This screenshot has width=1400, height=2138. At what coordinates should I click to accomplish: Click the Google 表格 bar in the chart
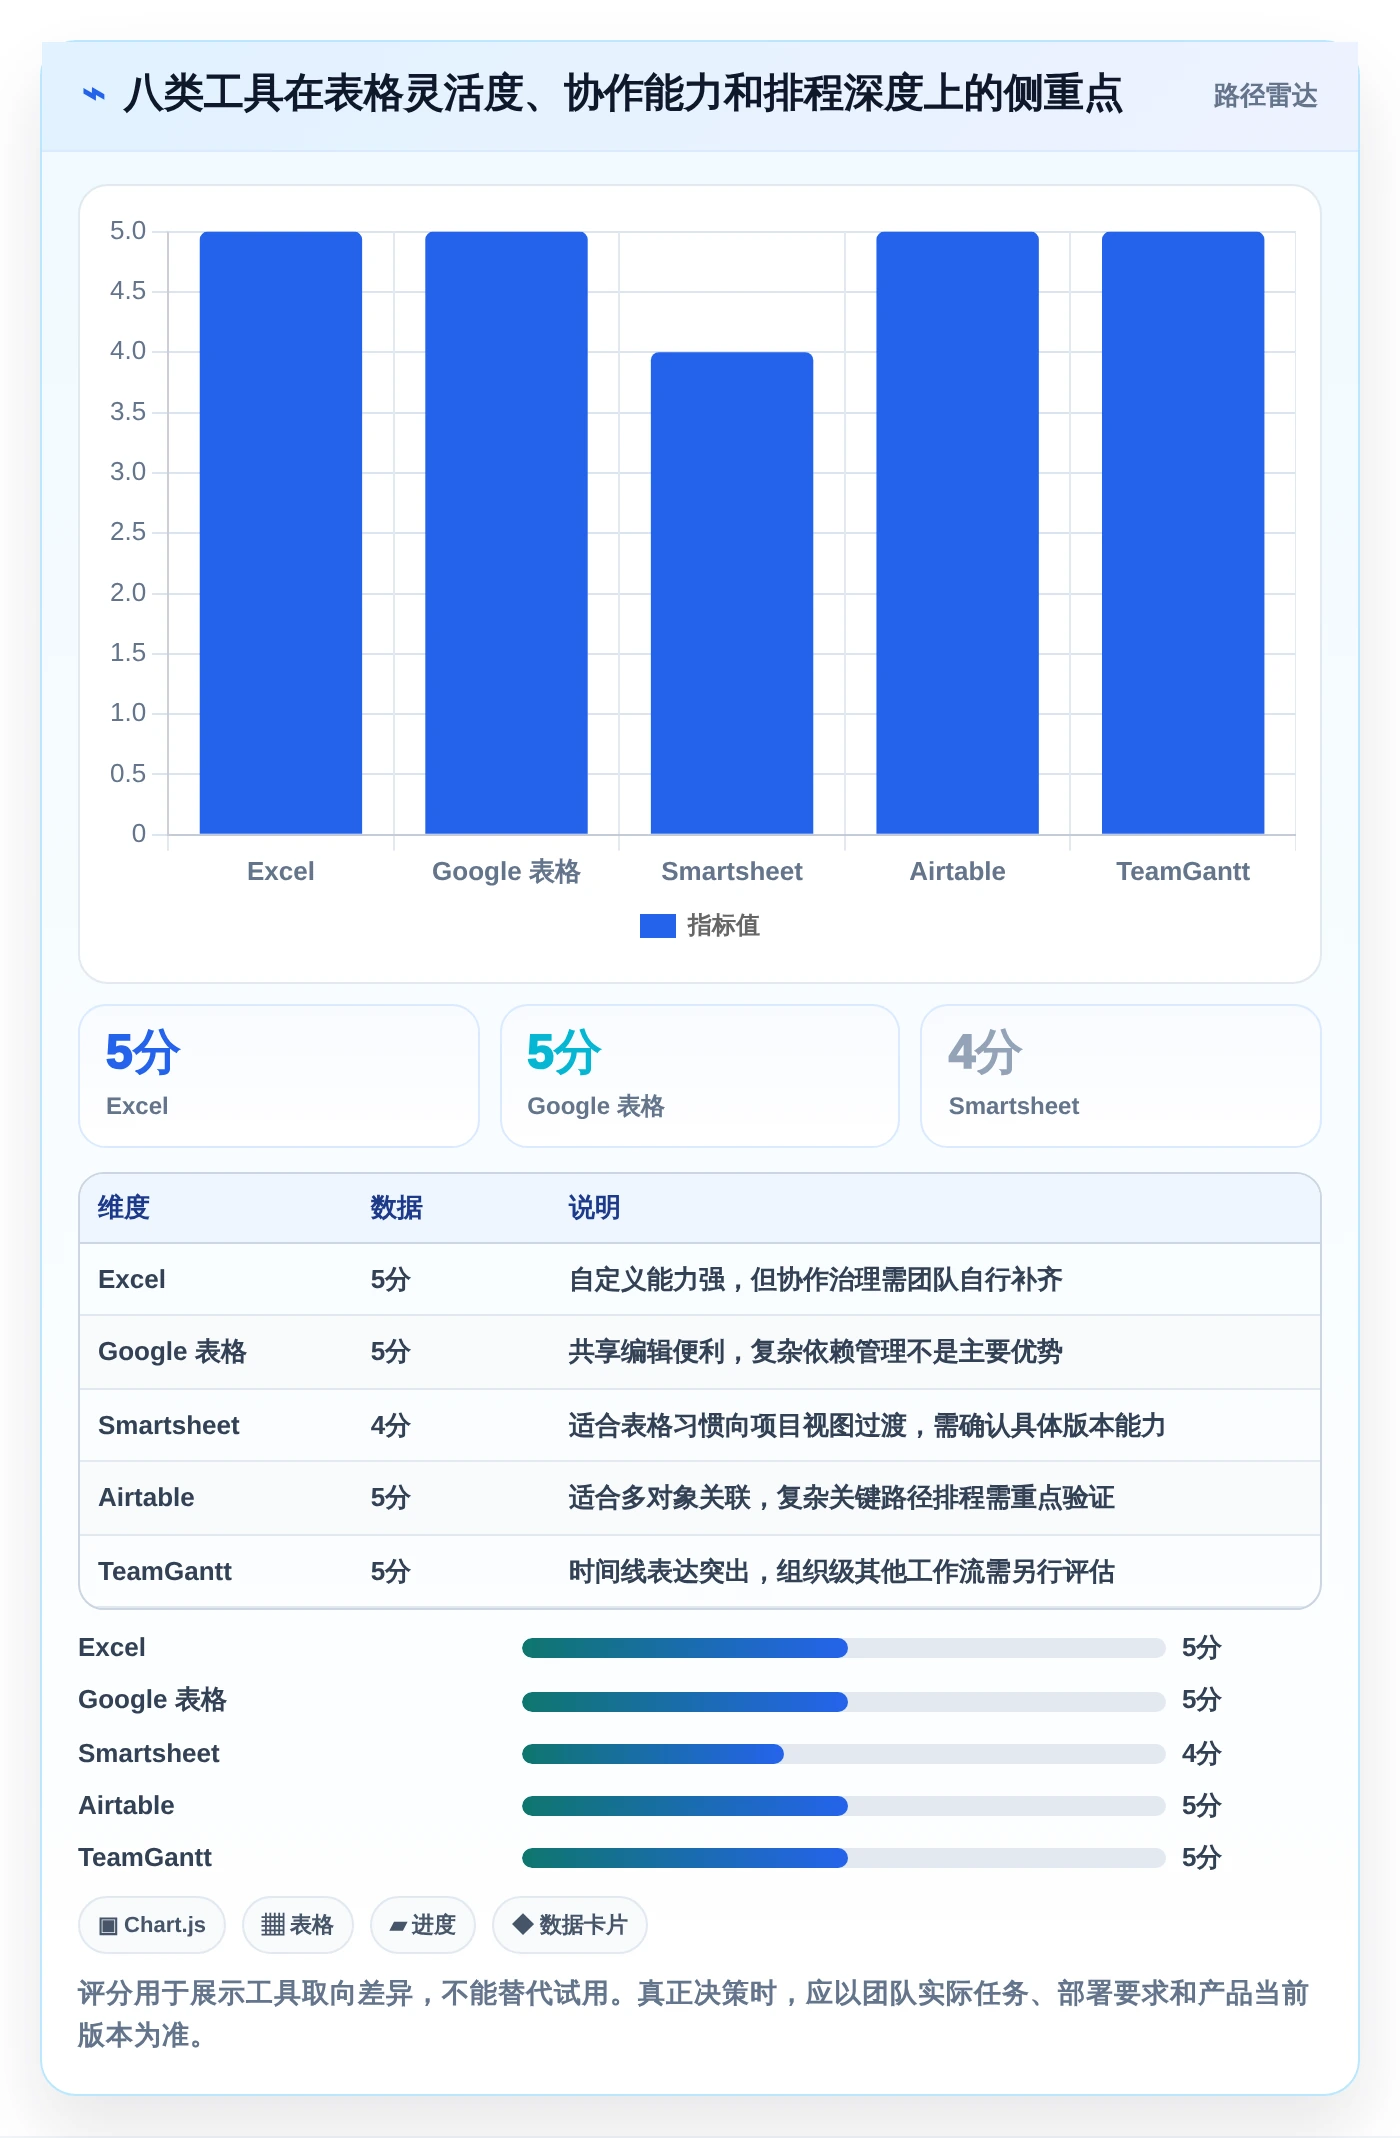[506, 532]
